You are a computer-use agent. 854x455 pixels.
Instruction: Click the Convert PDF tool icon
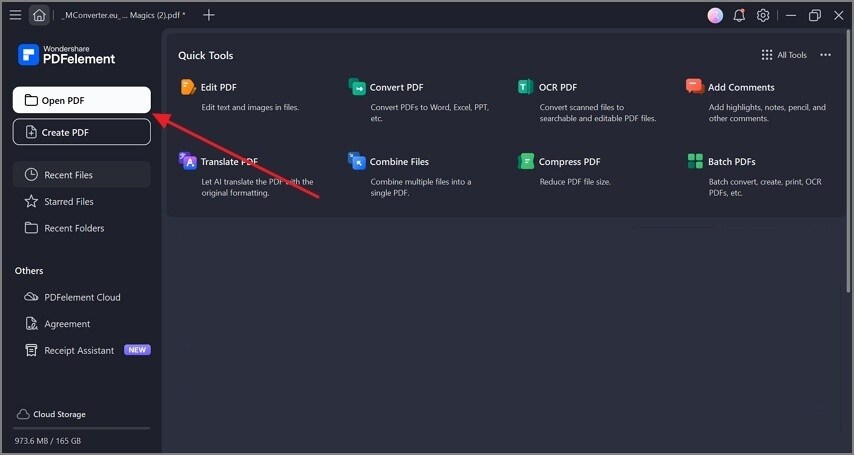click(357, 87)
